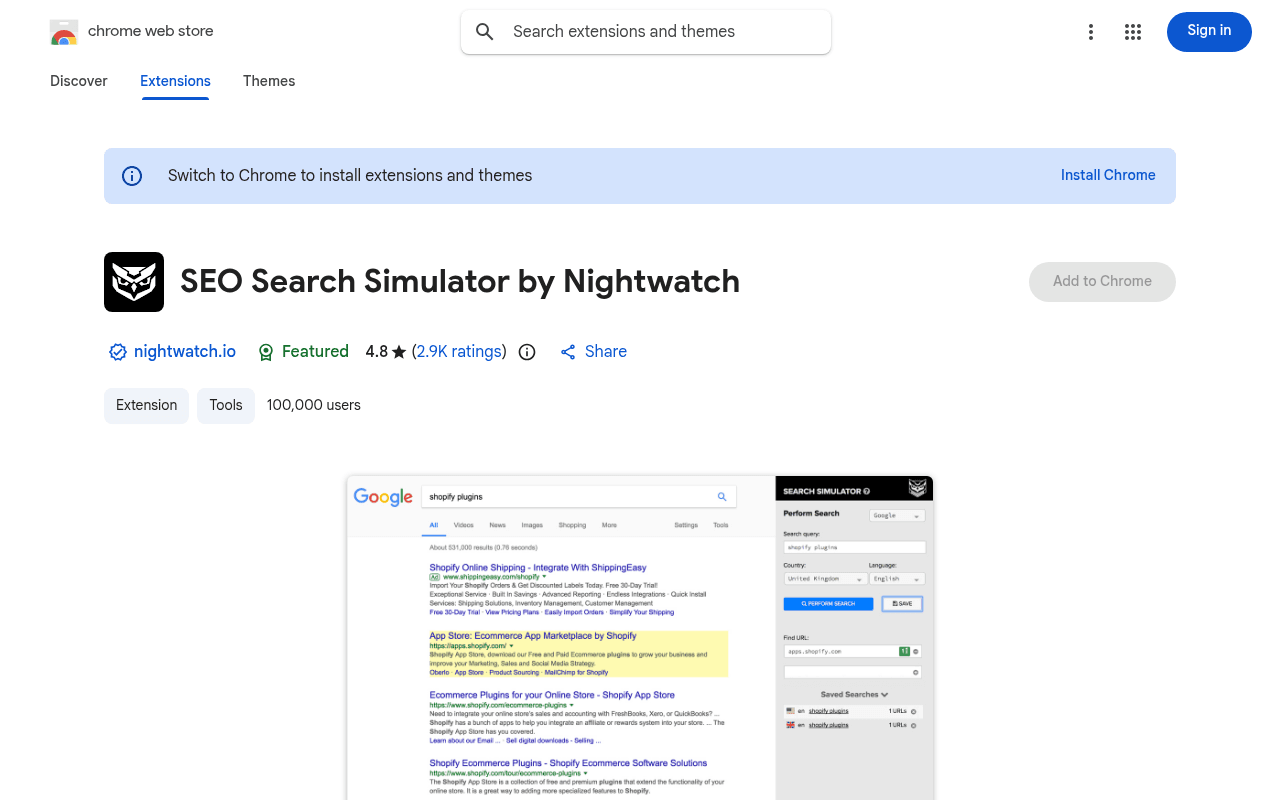The image size is (1280, 800).
Task: Switch to the Themes tab
Action: pos(269,81)
